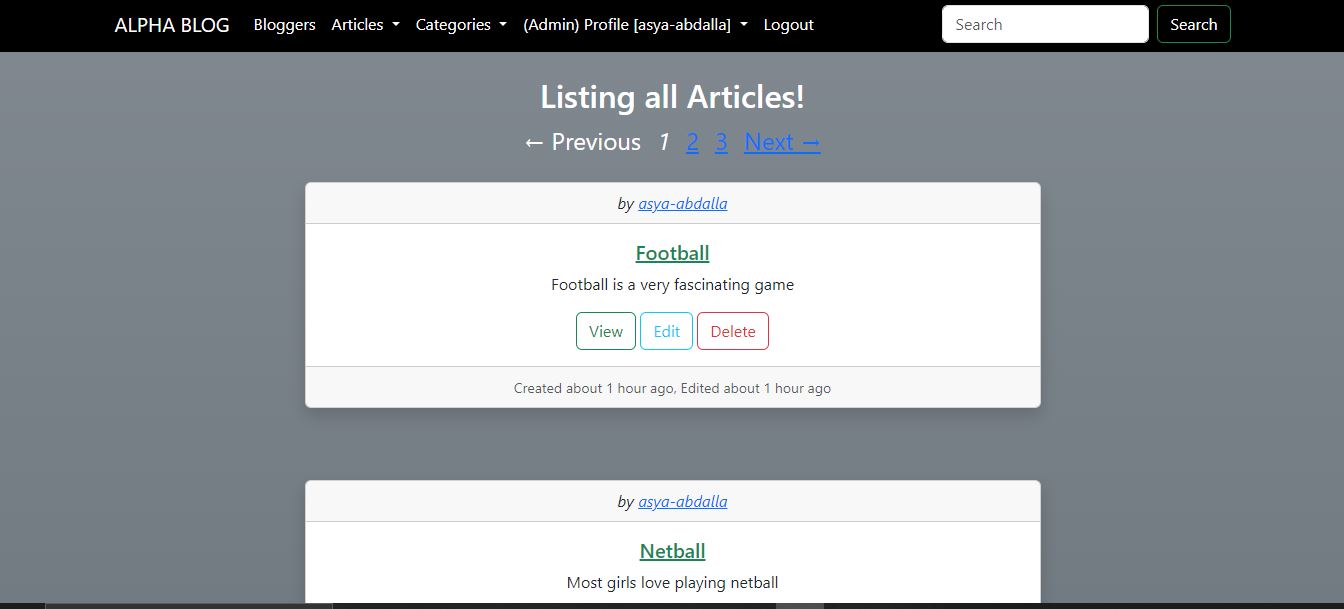Select text 'Most girls love playing netball'
The width and height of the screenshot is (1344, 609).
(x=672, y=583)
